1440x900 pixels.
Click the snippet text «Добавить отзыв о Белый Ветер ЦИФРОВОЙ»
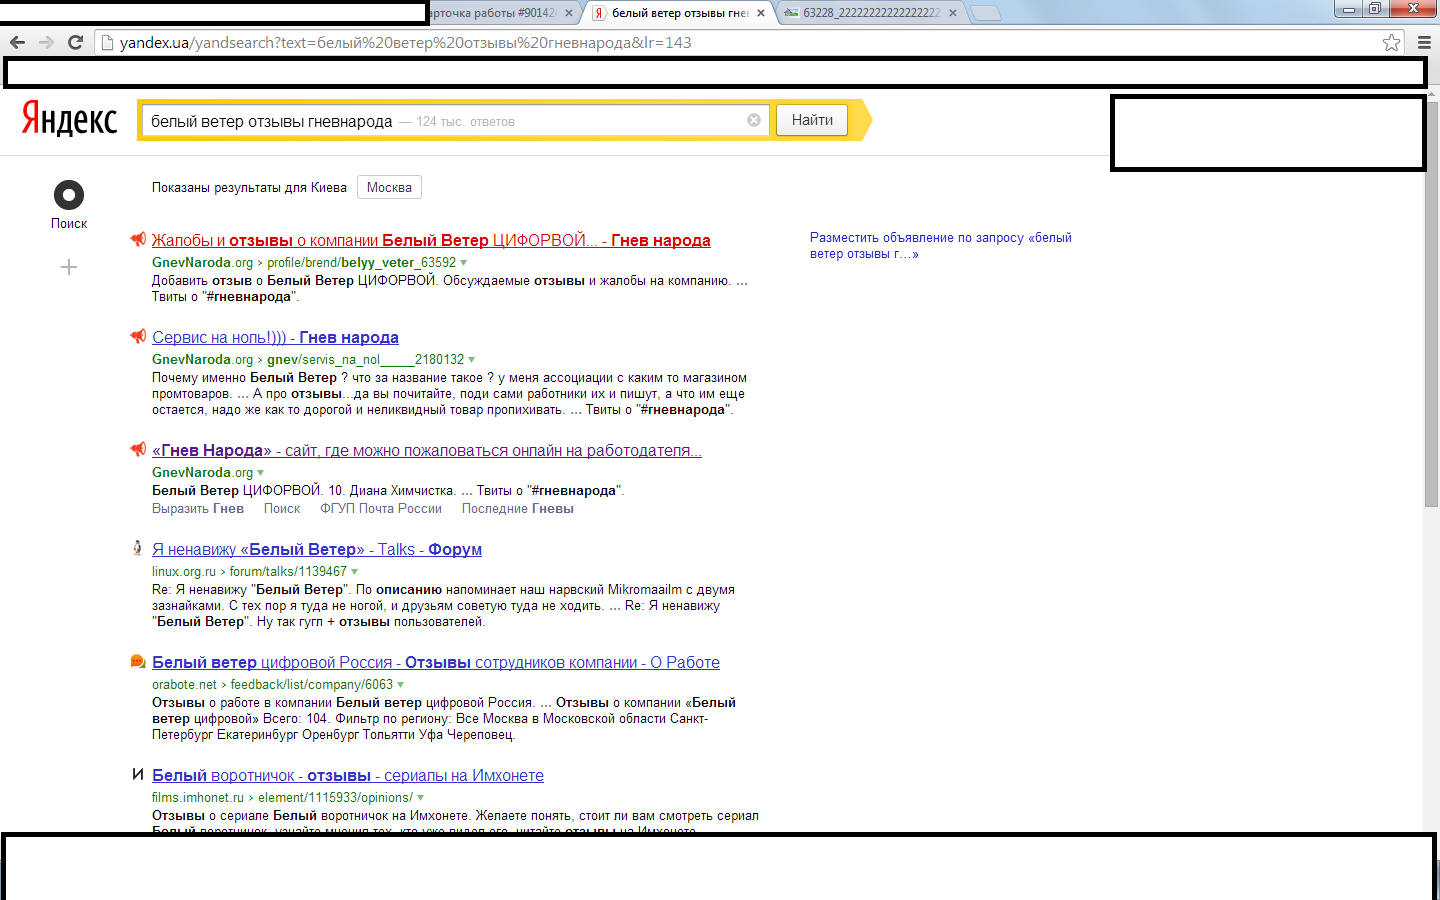click(x=294, y=280)
